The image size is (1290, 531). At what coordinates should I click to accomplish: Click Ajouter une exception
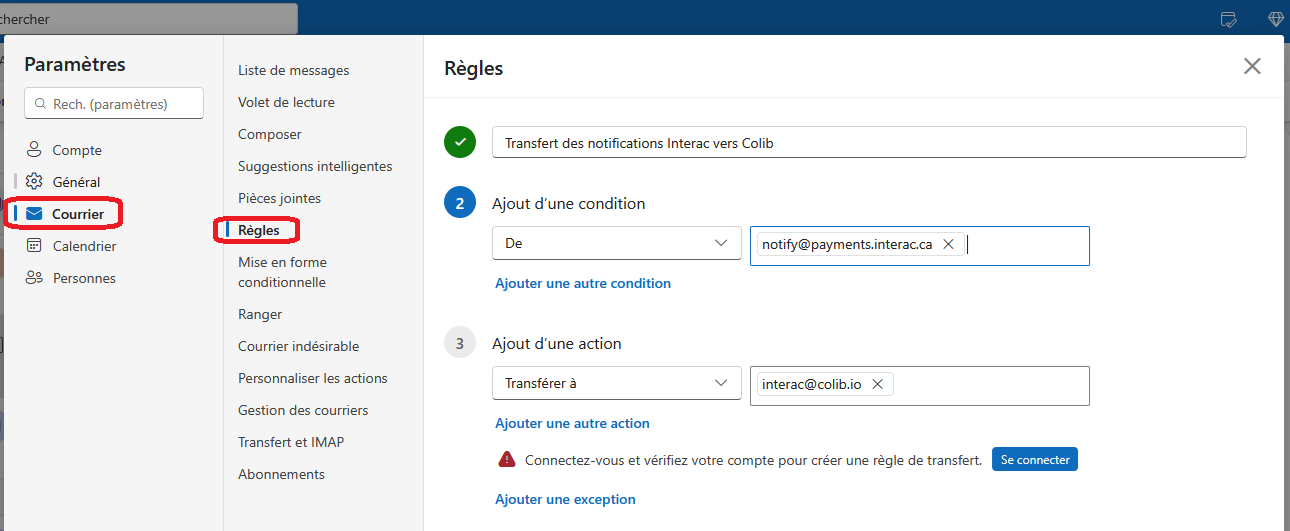pos(565,499)
